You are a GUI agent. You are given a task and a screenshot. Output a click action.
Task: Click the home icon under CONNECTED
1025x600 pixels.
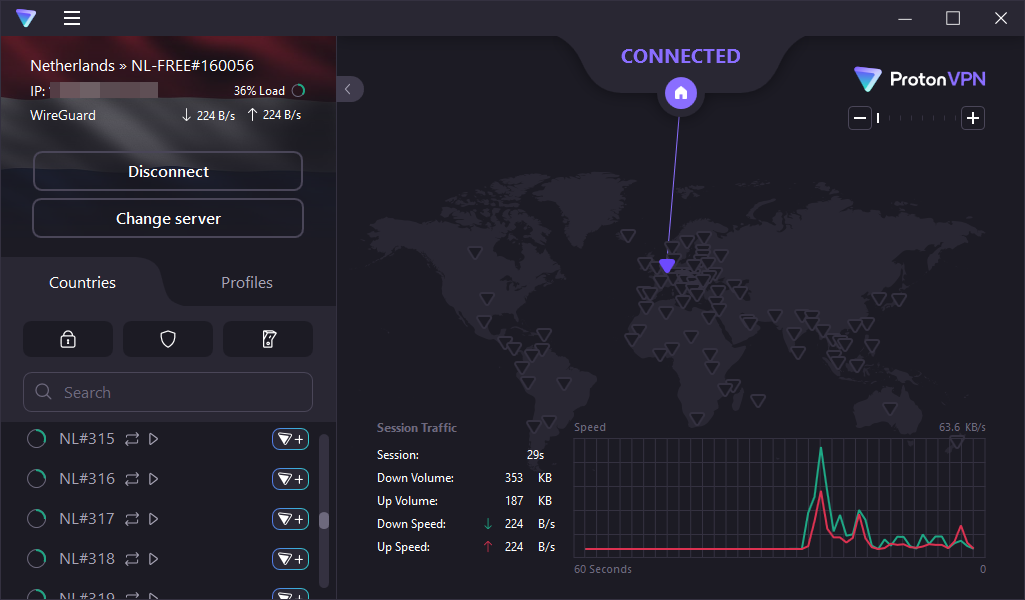pos(680,93)
